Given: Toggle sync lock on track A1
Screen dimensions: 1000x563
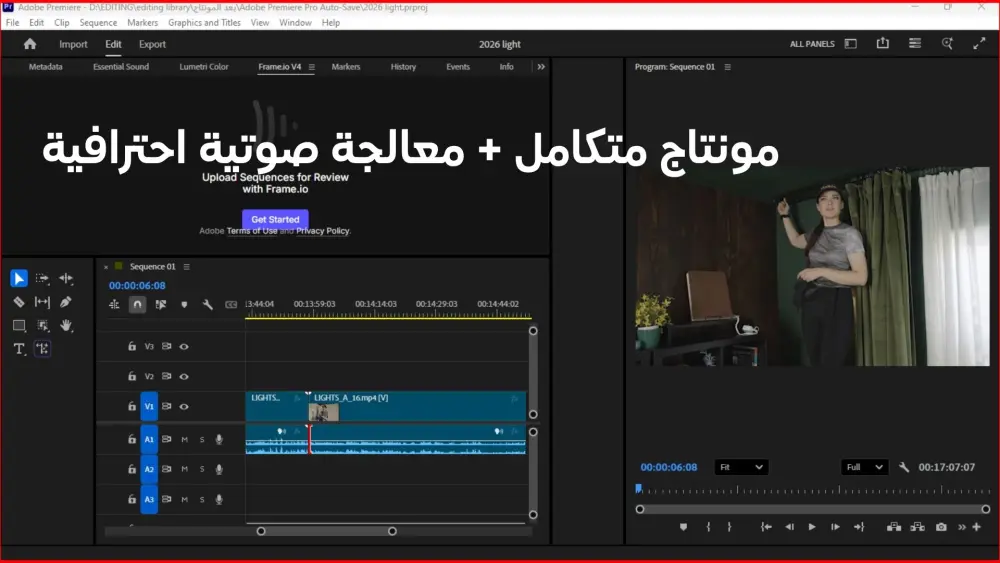Looking at the screenshot, I should point(166,439).
